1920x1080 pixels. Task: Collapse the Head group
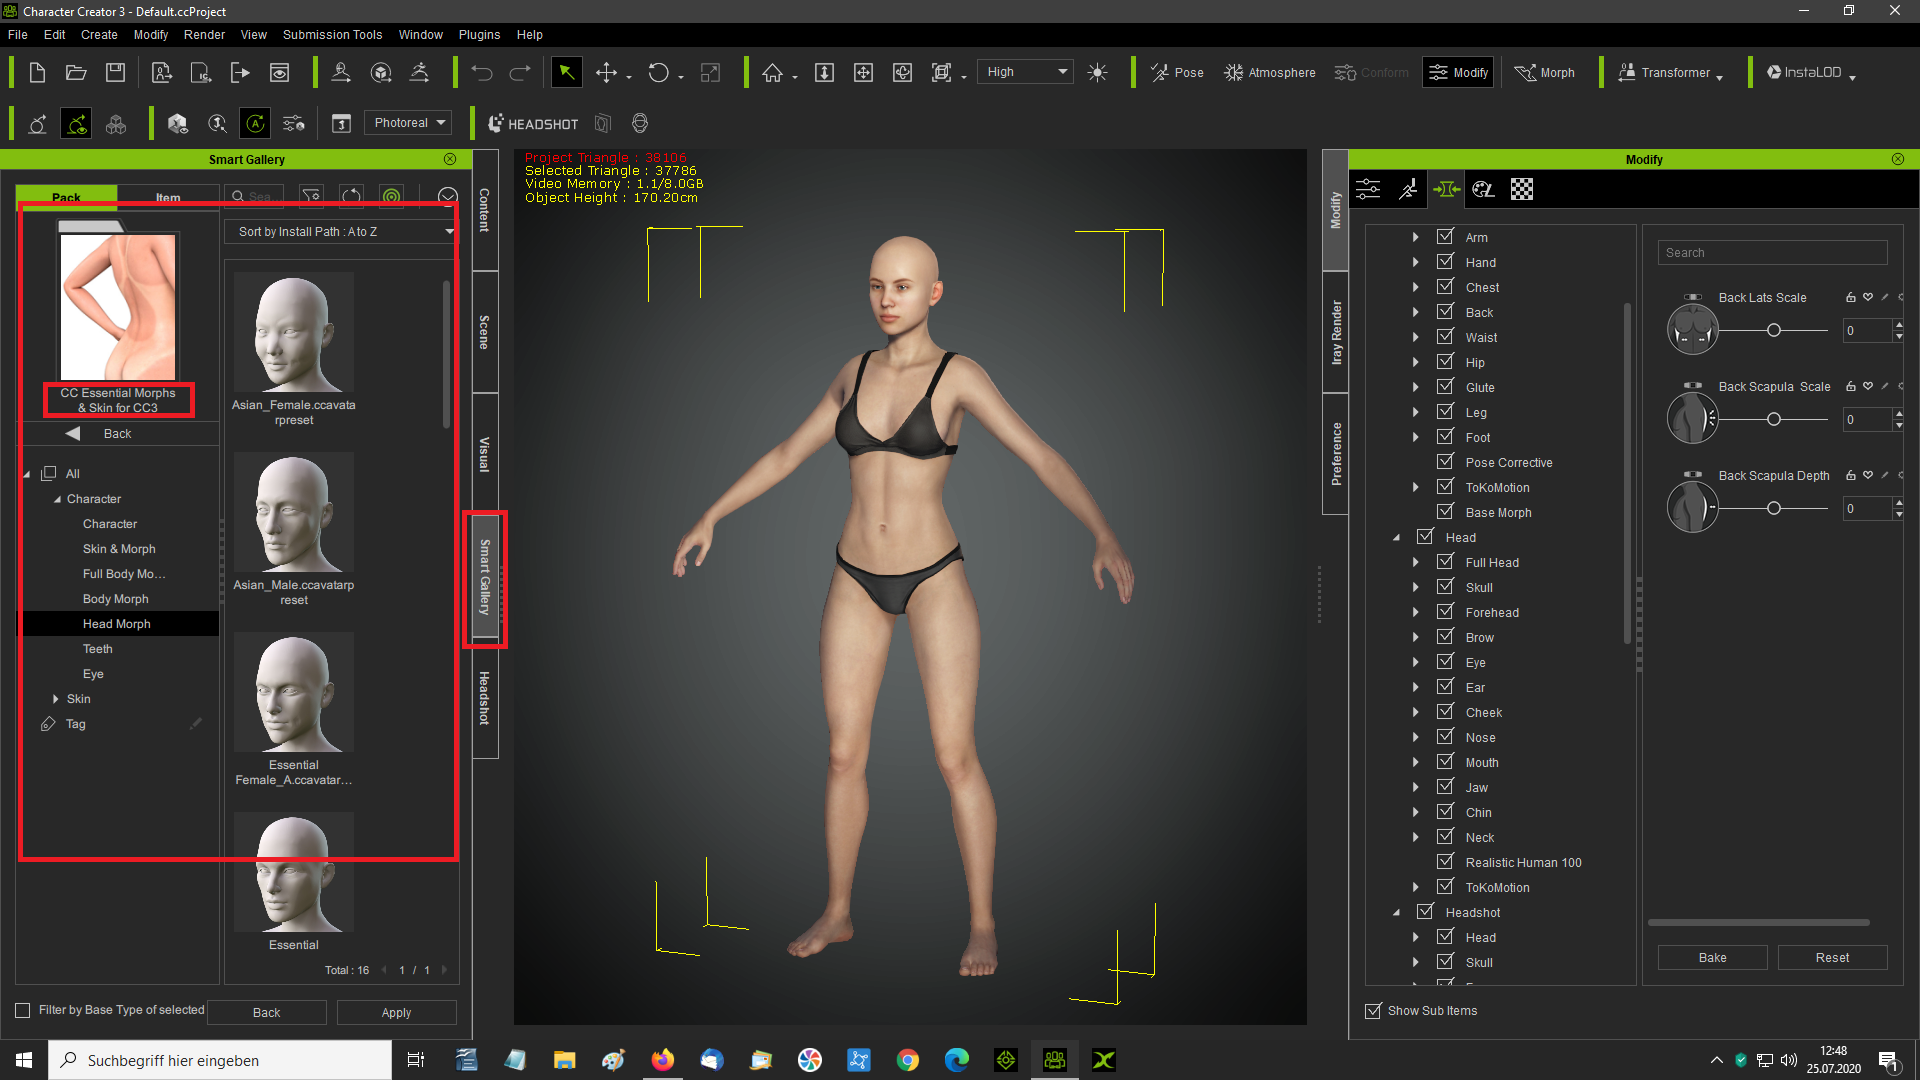pos(1396,538)
